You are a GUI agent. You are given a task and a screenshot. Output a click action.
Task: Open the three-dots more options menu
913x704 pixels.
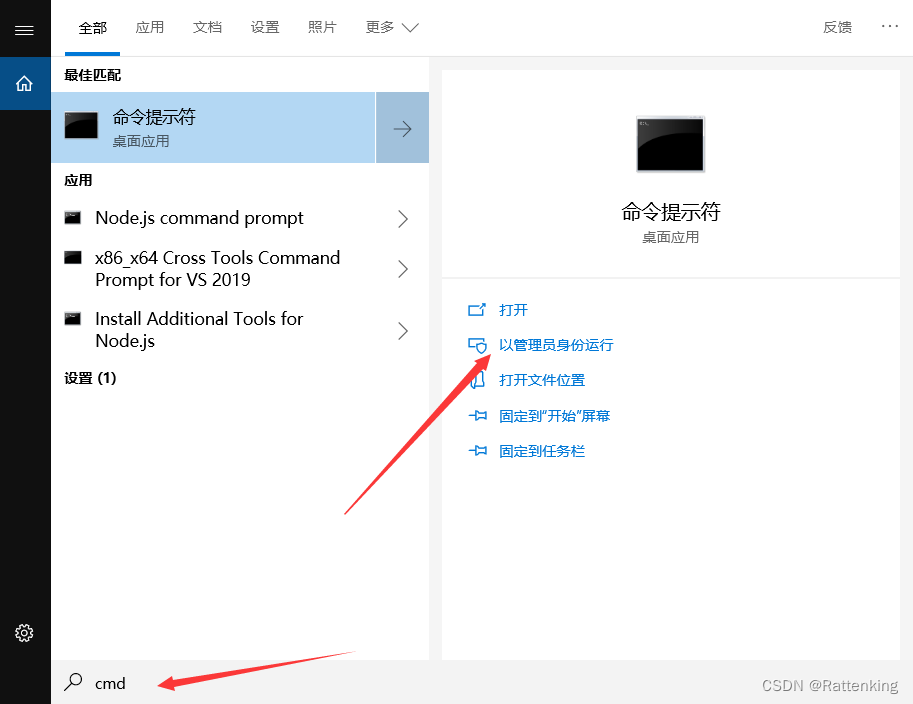[890, 26]
